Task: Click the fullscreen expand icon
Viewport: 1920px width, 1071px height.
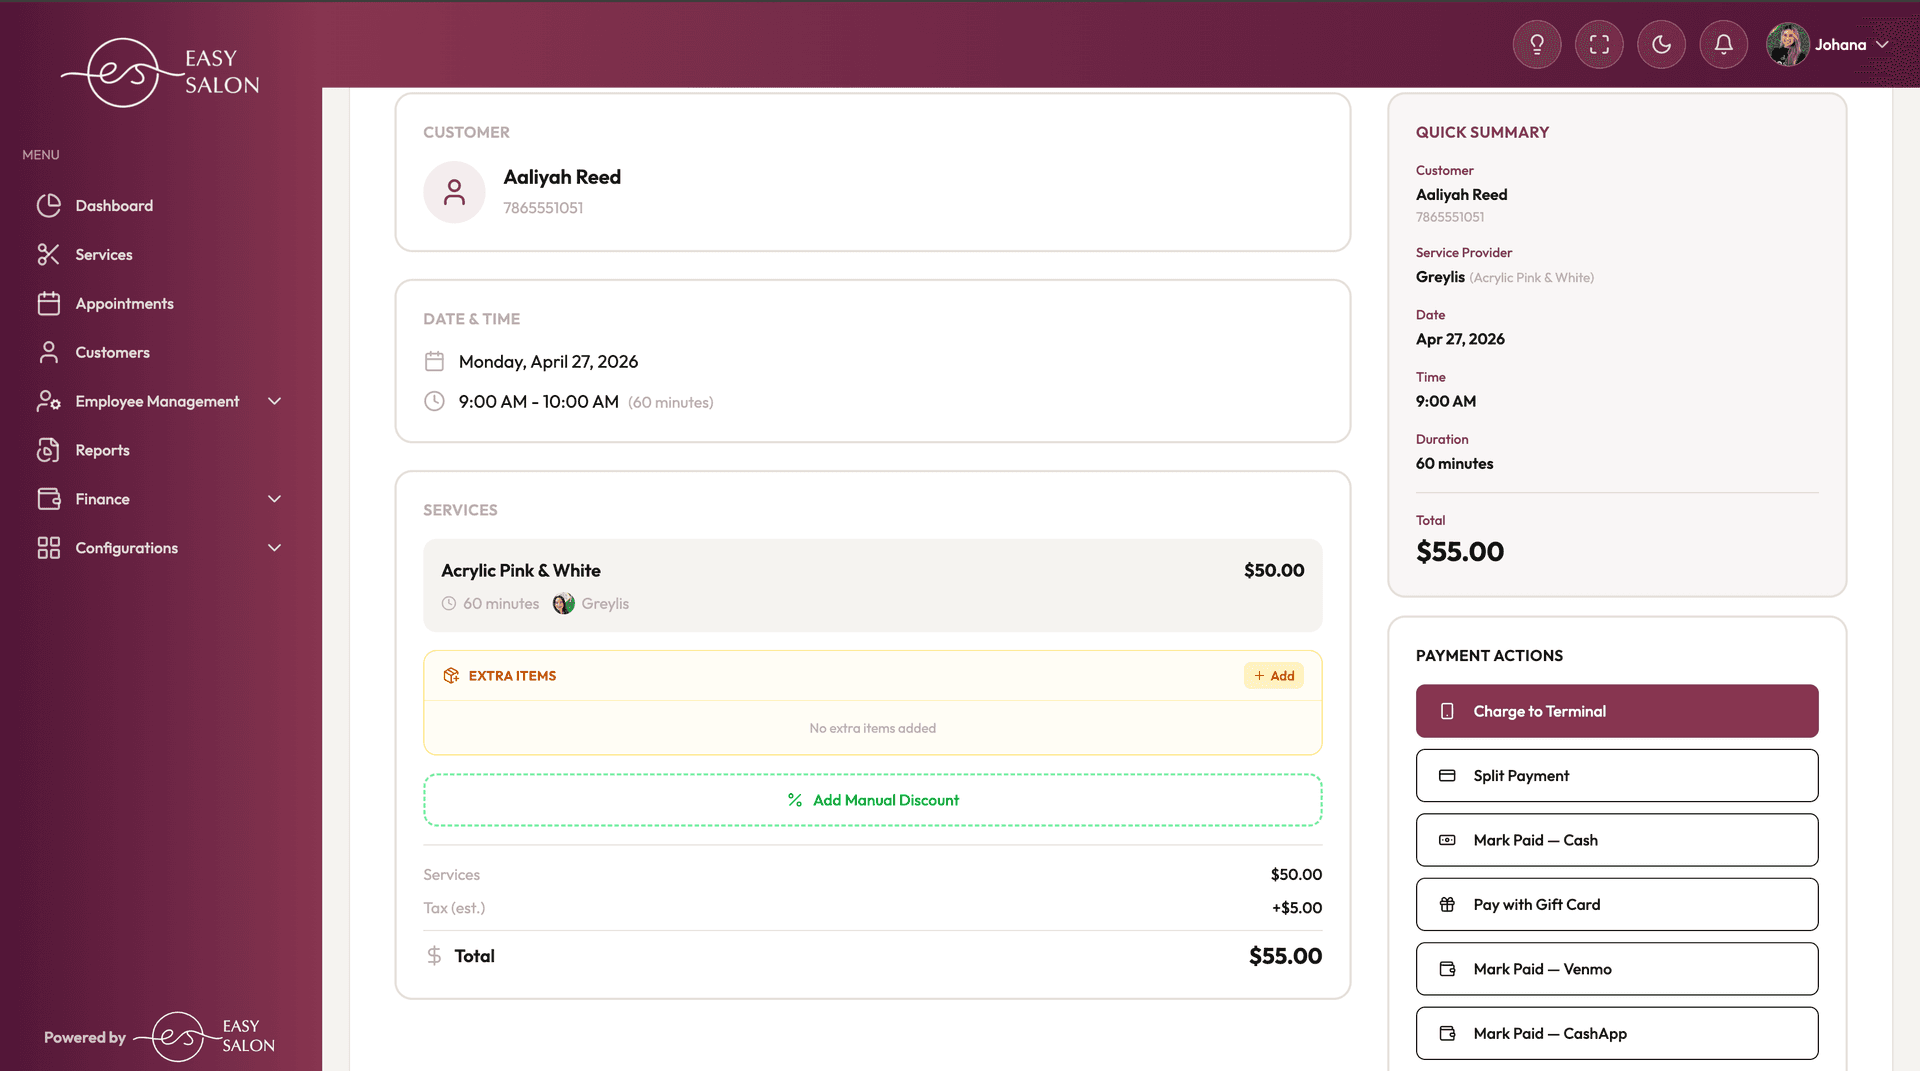Action: pos(1598,44)
